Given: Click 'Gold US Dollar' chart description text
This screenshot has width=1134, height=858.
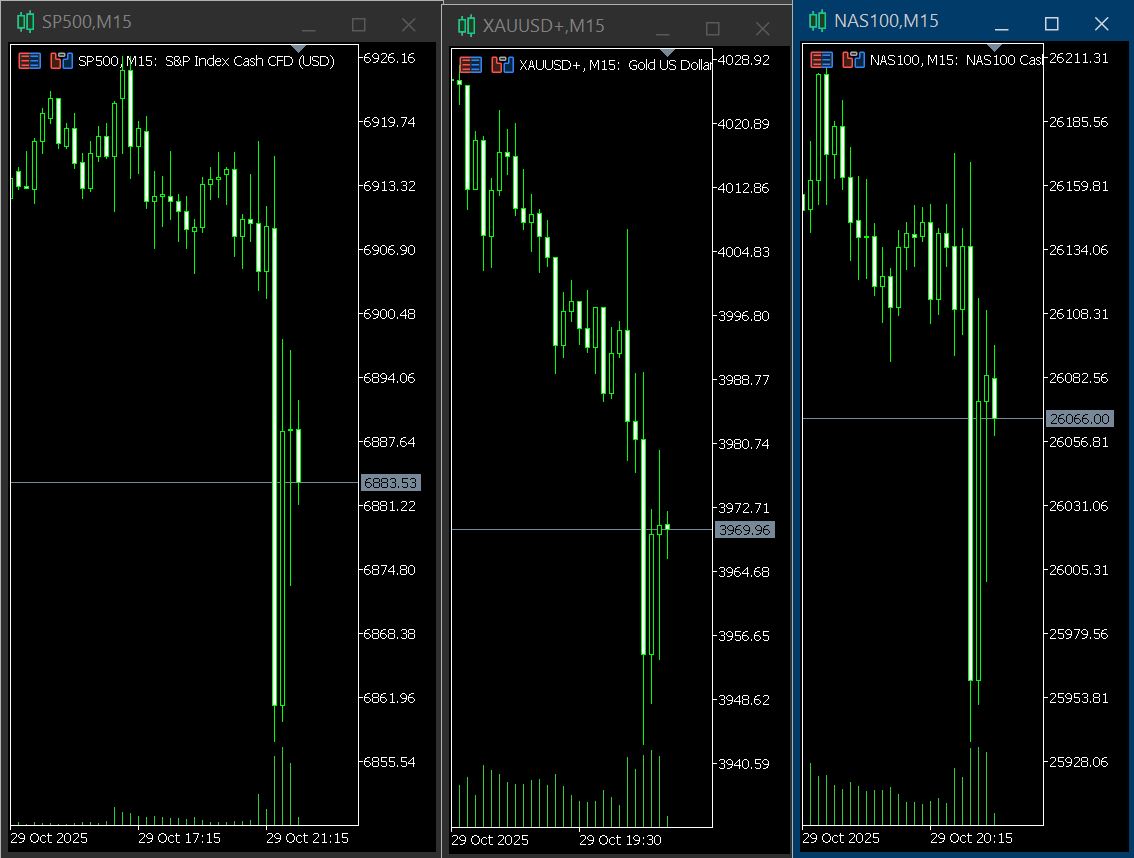Looking at the screenshot, I should [670, 65].
